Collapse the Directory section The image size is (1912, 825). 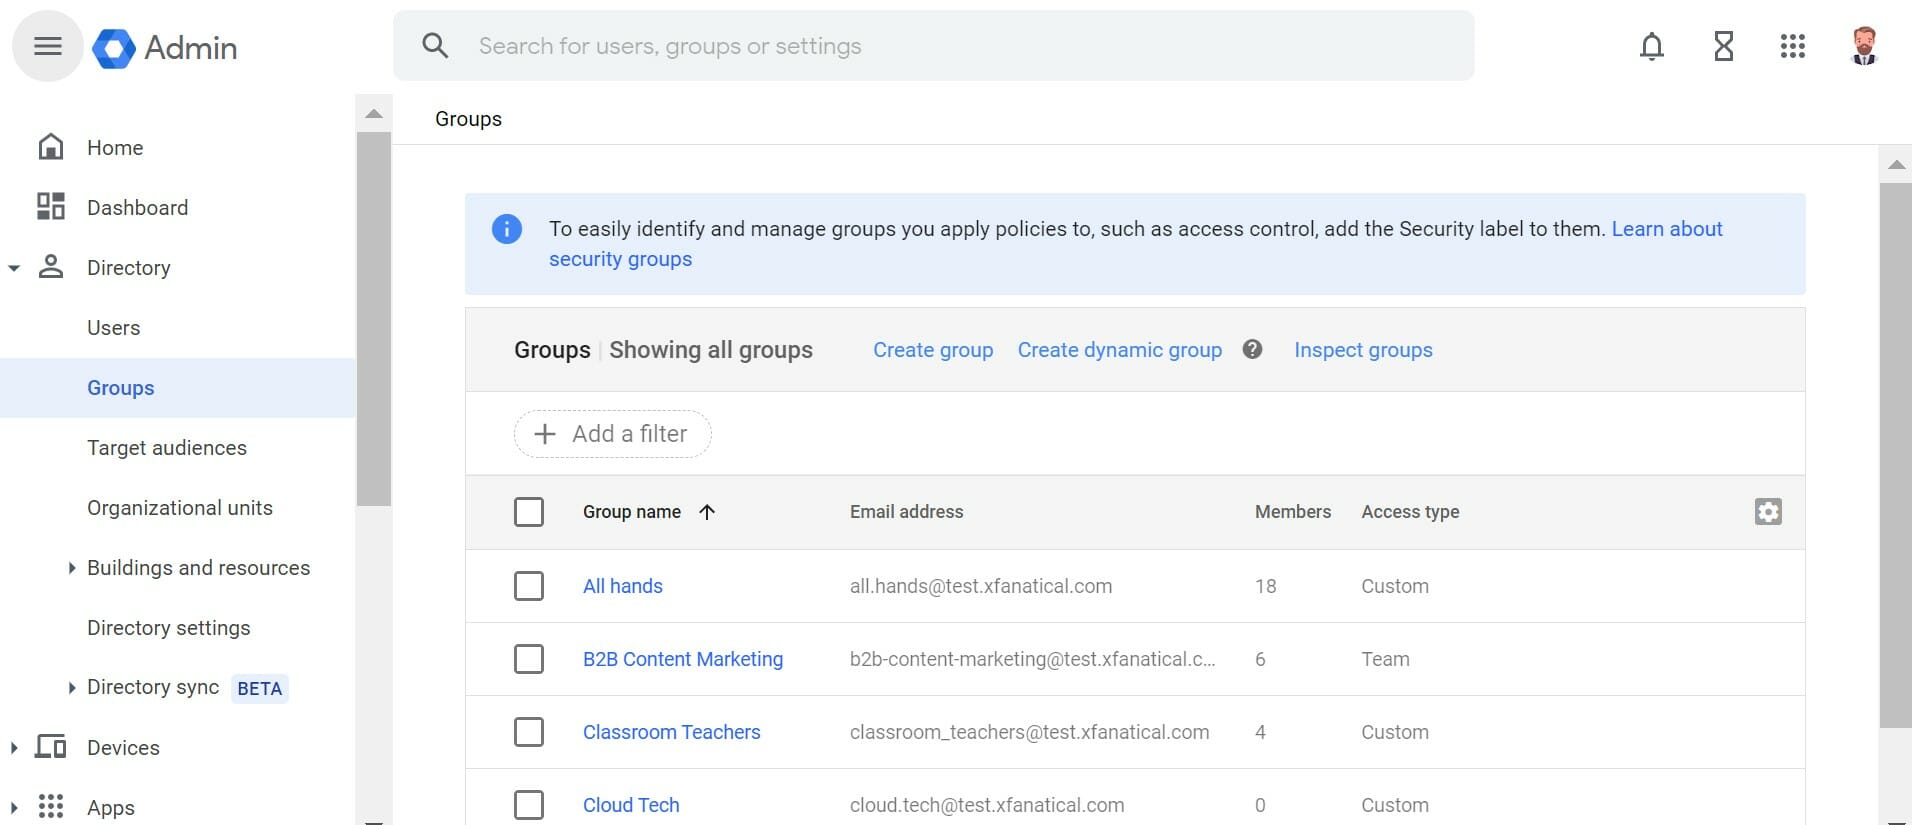click(x=14, y=268)
